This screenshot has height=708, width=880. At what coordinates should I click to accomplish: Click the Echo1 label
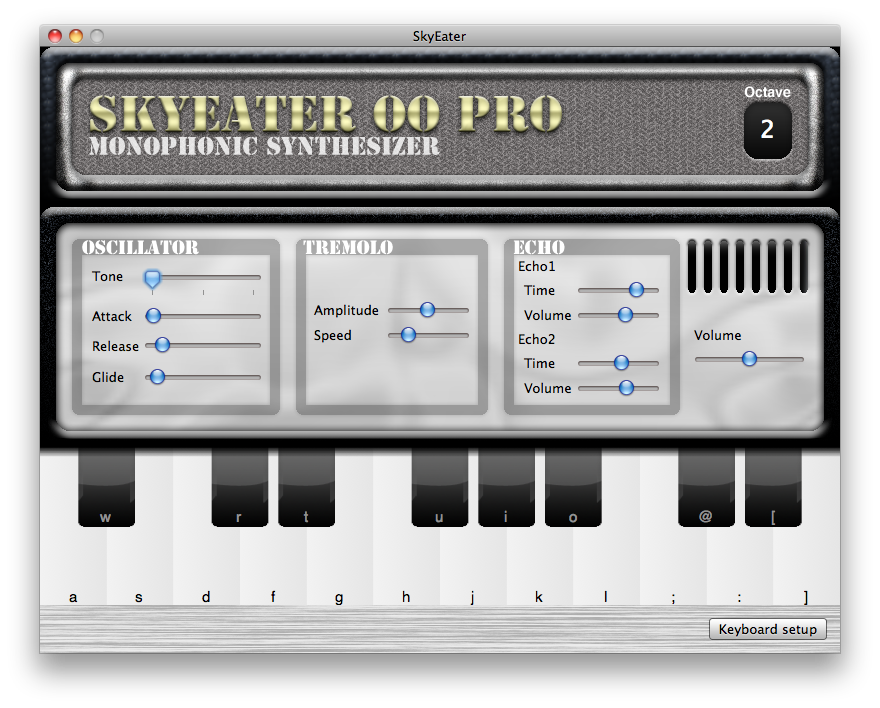pos(537,266)
